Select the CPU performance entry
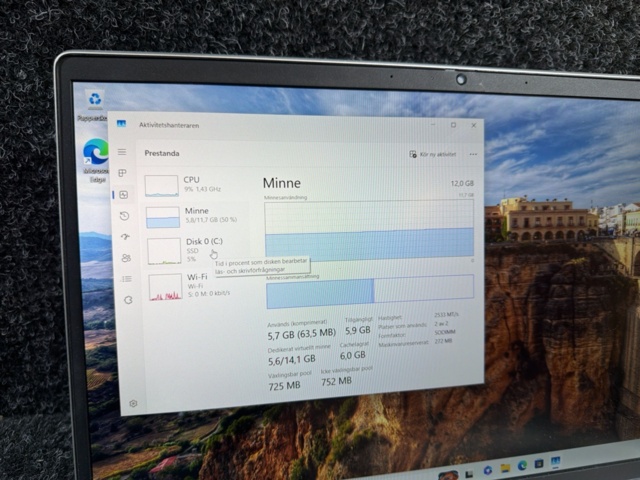 [x=196, y=185]
